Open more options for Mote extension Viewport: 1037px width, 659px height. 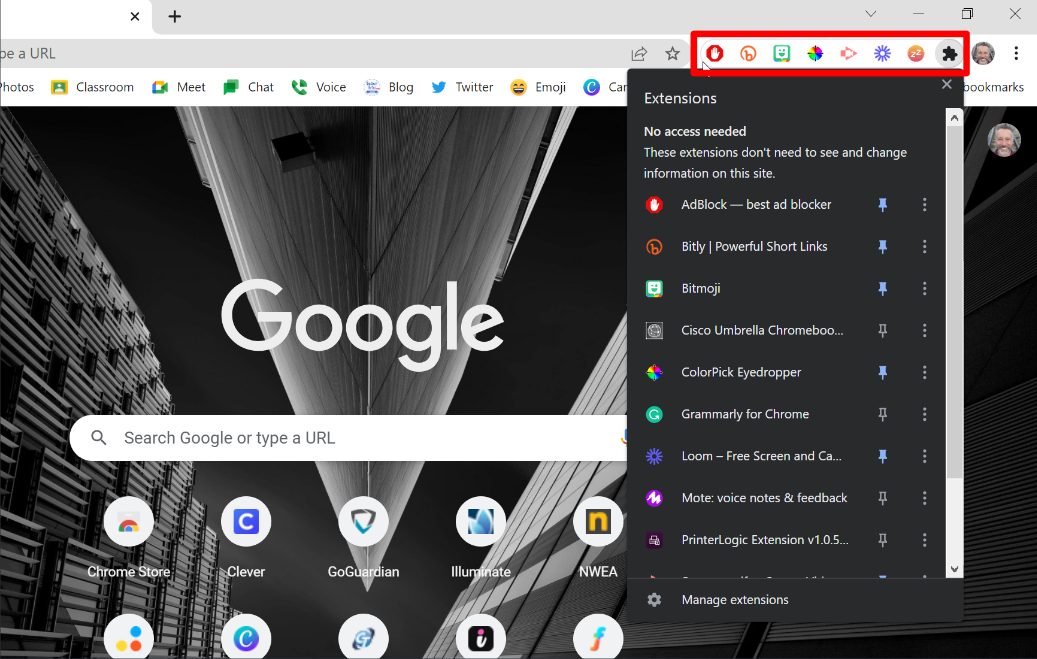[x=925, y=498]
